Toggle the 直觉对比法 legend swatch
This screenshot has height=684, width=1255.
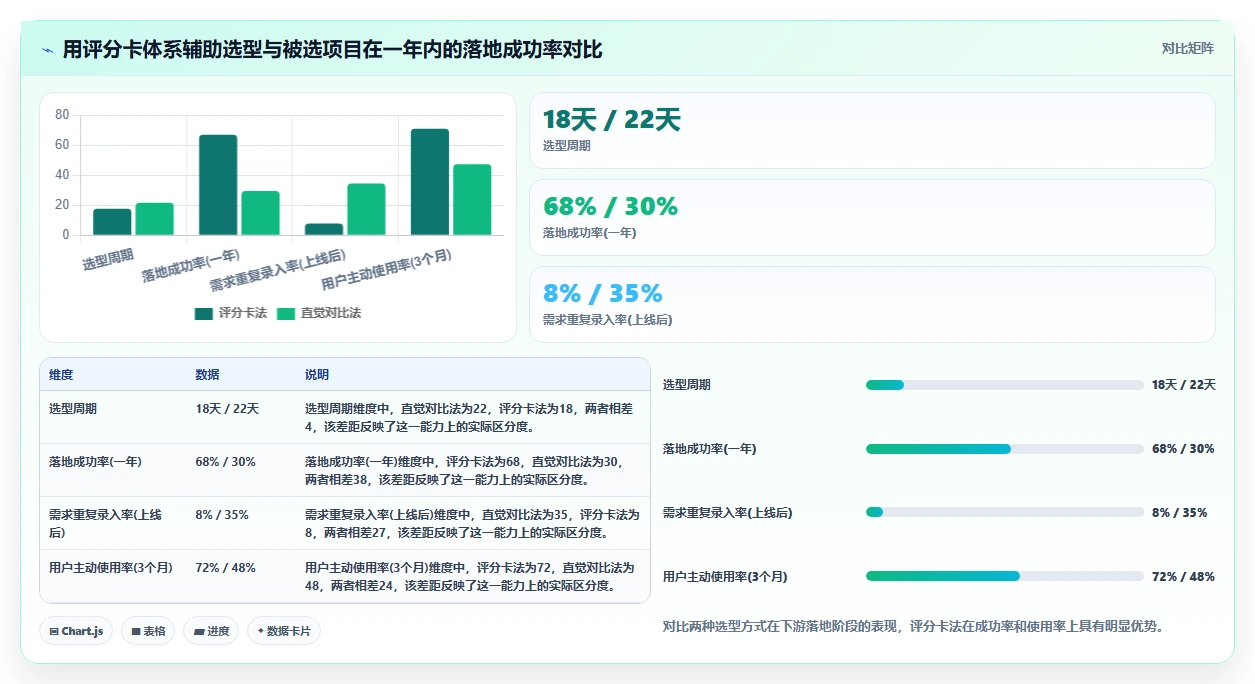tap(286, 314)
